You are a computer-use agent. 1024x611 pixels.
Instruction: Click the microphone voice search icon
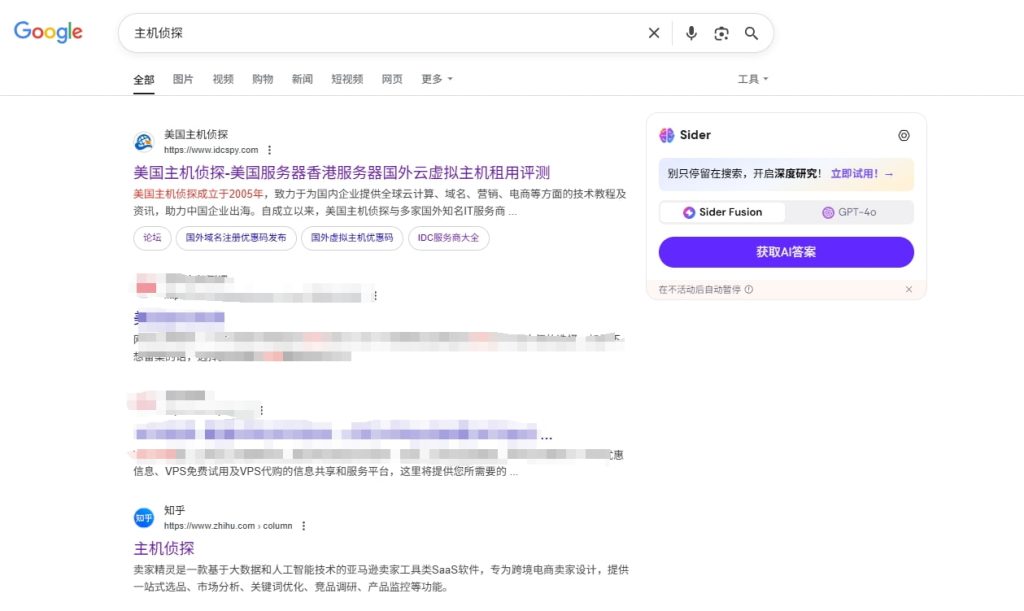[691, 33]
